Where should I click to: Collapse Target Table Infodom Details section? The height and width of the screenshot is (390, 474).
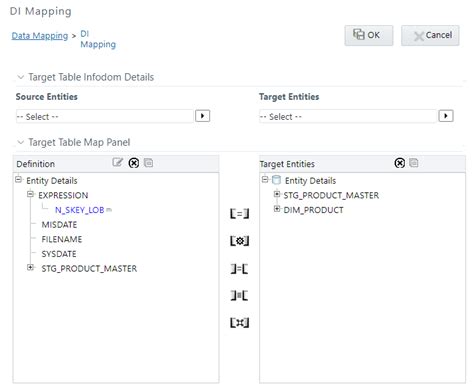pyautogui.click(x=21, y=77)
